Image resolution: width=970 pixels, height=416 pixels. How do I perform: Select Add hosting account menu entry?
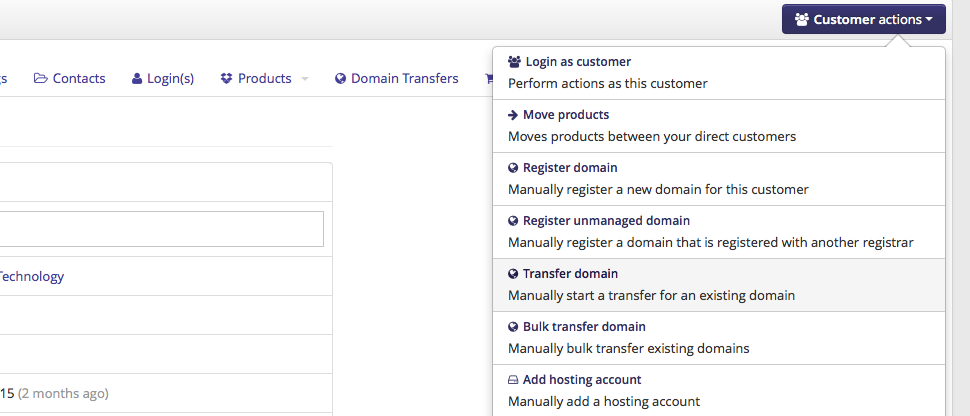click(x=719, y=391)
